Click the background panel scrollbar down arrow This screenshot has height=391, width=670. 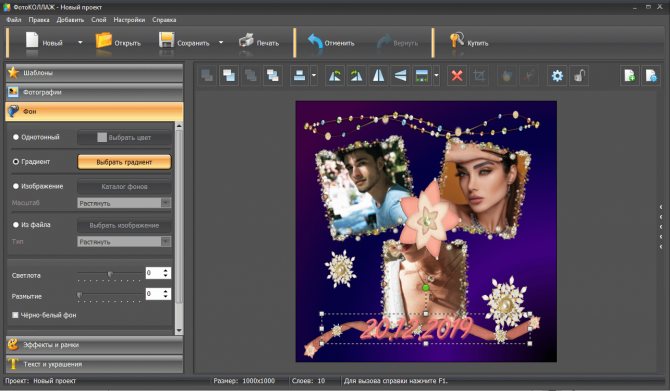pyautogui.click(x=179, y=330)
